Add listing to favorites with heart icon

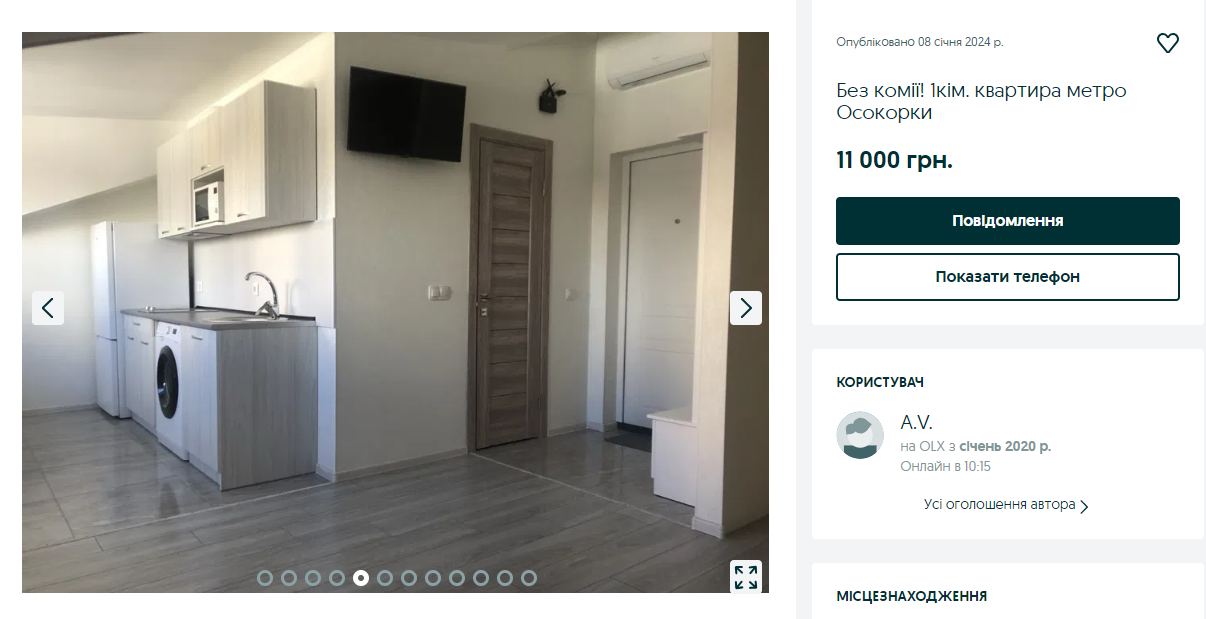[1167, 43]
